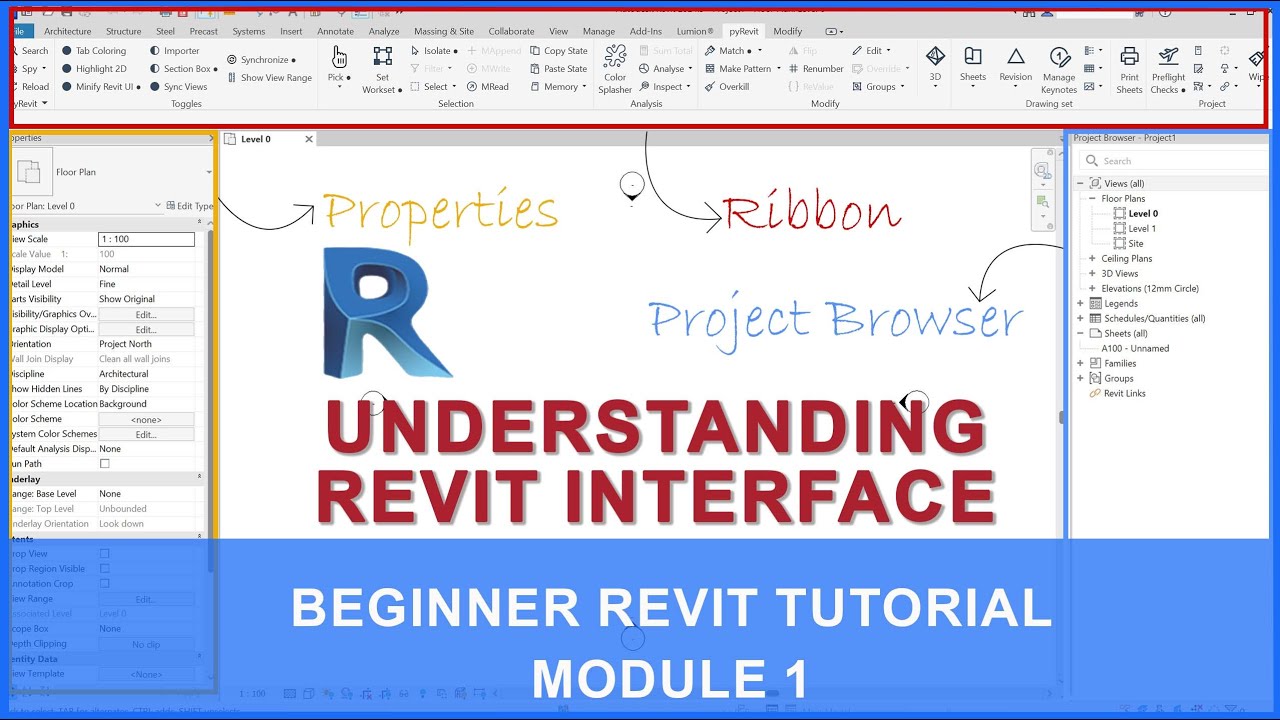Check the Sun Path checkbox
Screen dimensions: 1280x720
(x=105, y=464)
